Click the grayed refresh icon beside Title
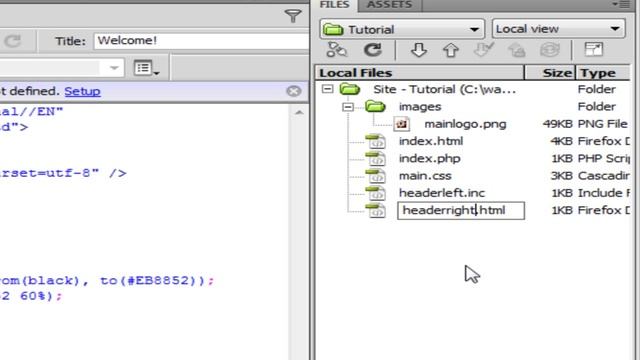This screenshot has width=640, height=360. click(13, 41)
